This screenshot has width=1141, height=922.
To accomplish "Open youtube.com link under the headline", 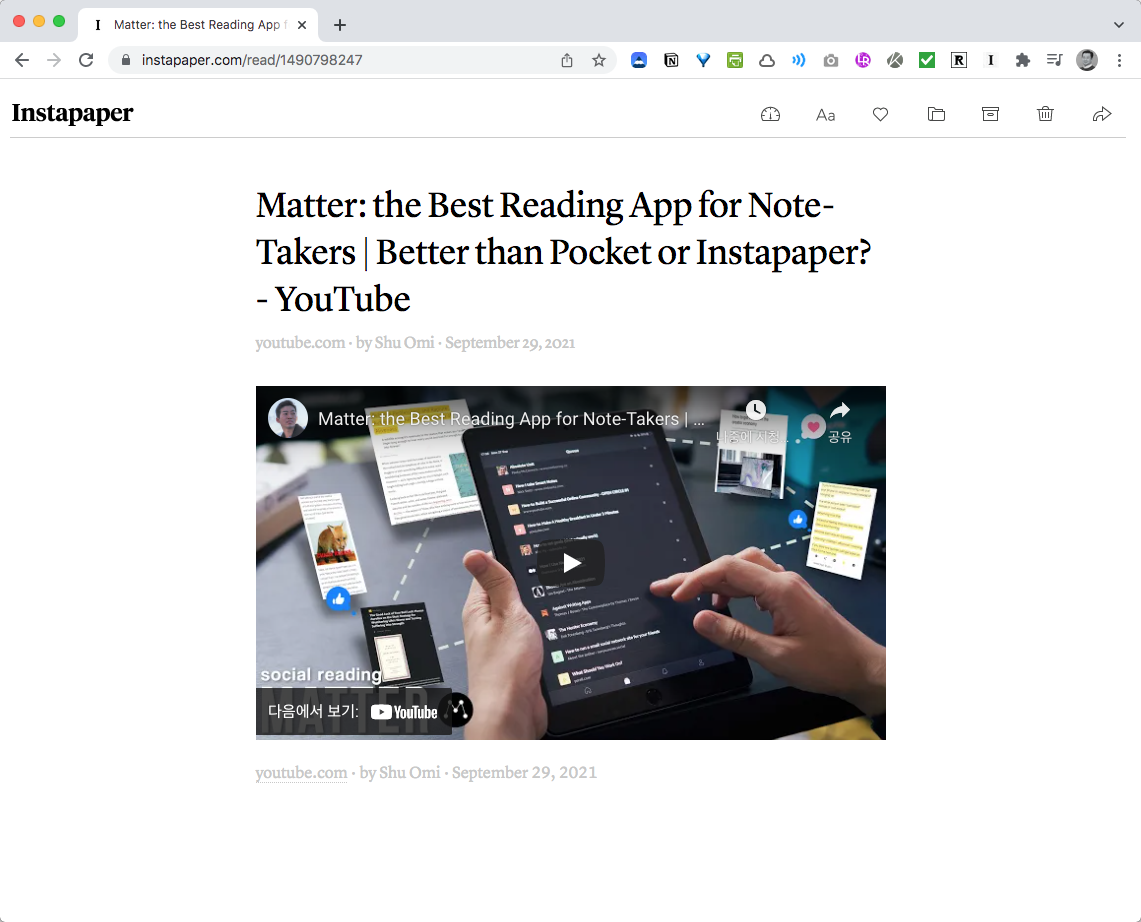I will (x=300, y=343).
